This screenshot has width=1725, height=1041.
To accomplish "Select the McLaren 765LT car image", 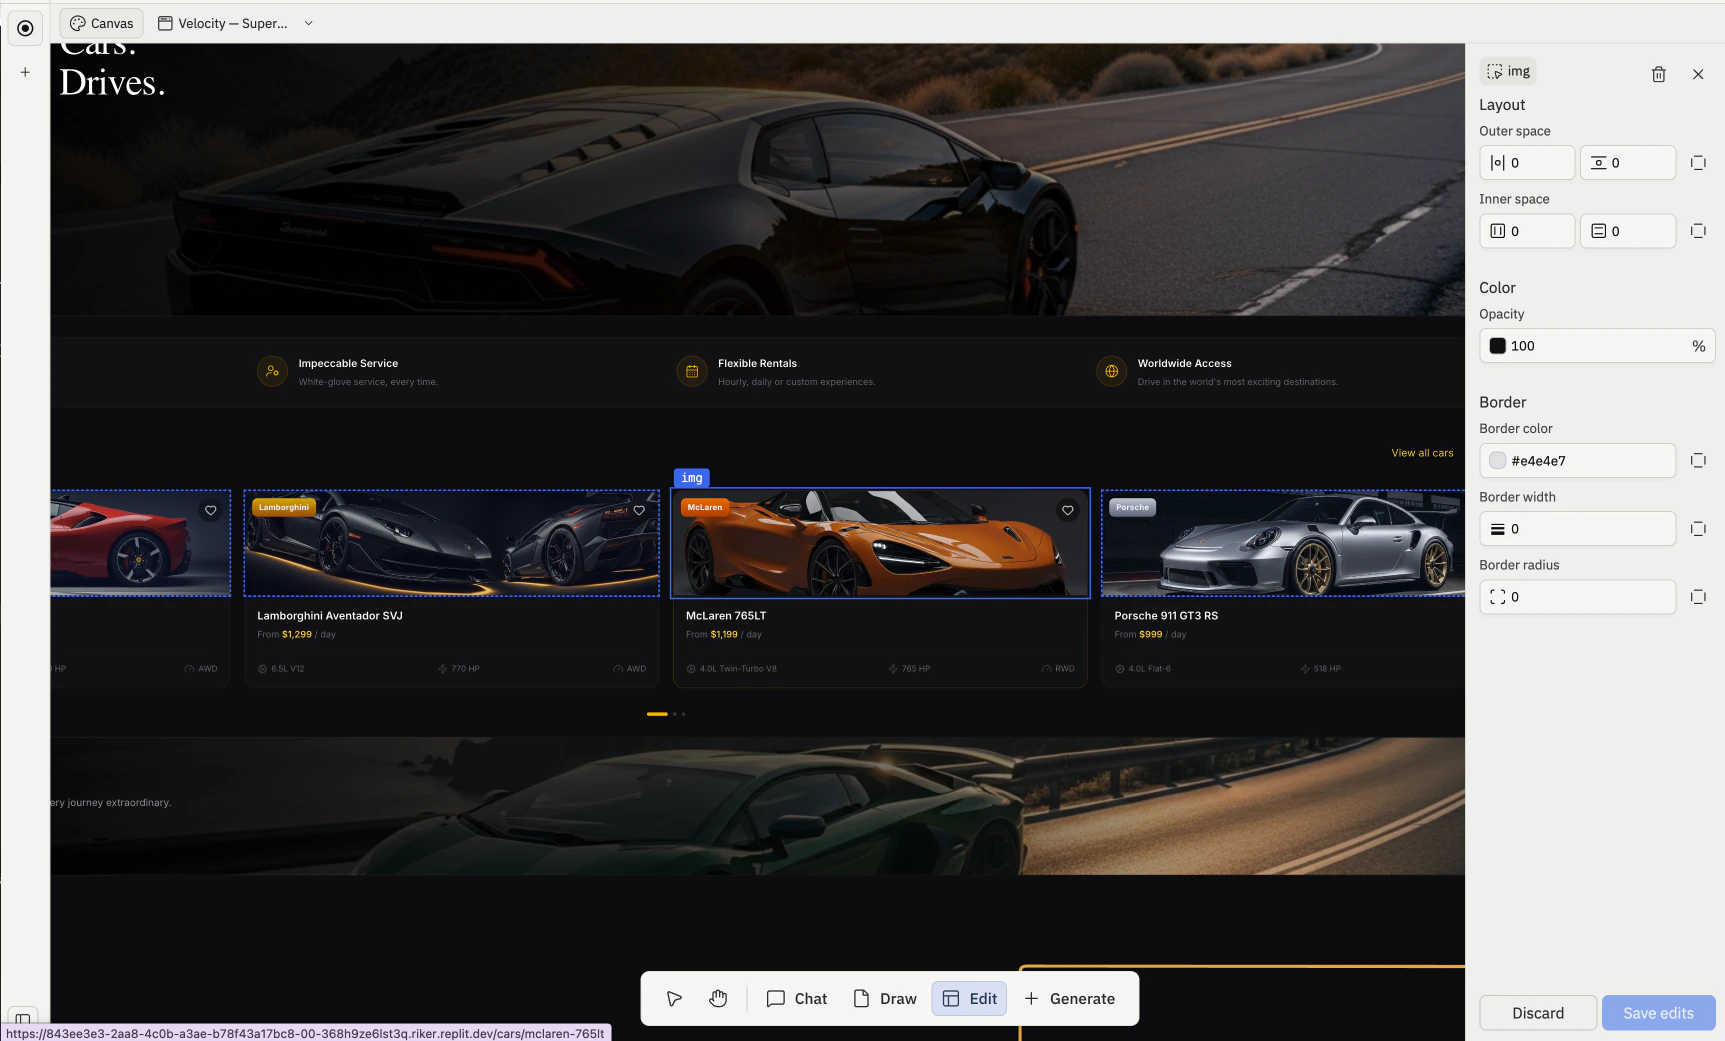I will (x=880, y=543).
